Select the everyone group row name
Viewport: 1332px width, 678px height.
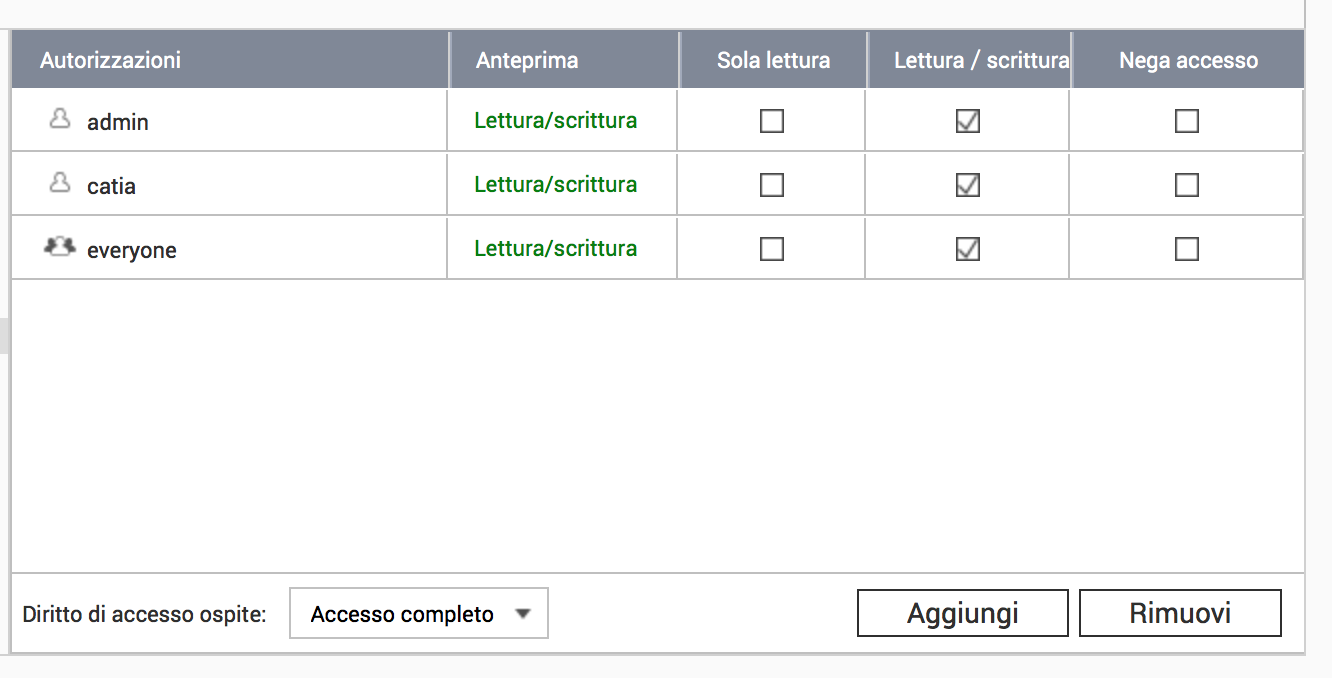pos(131,250)
